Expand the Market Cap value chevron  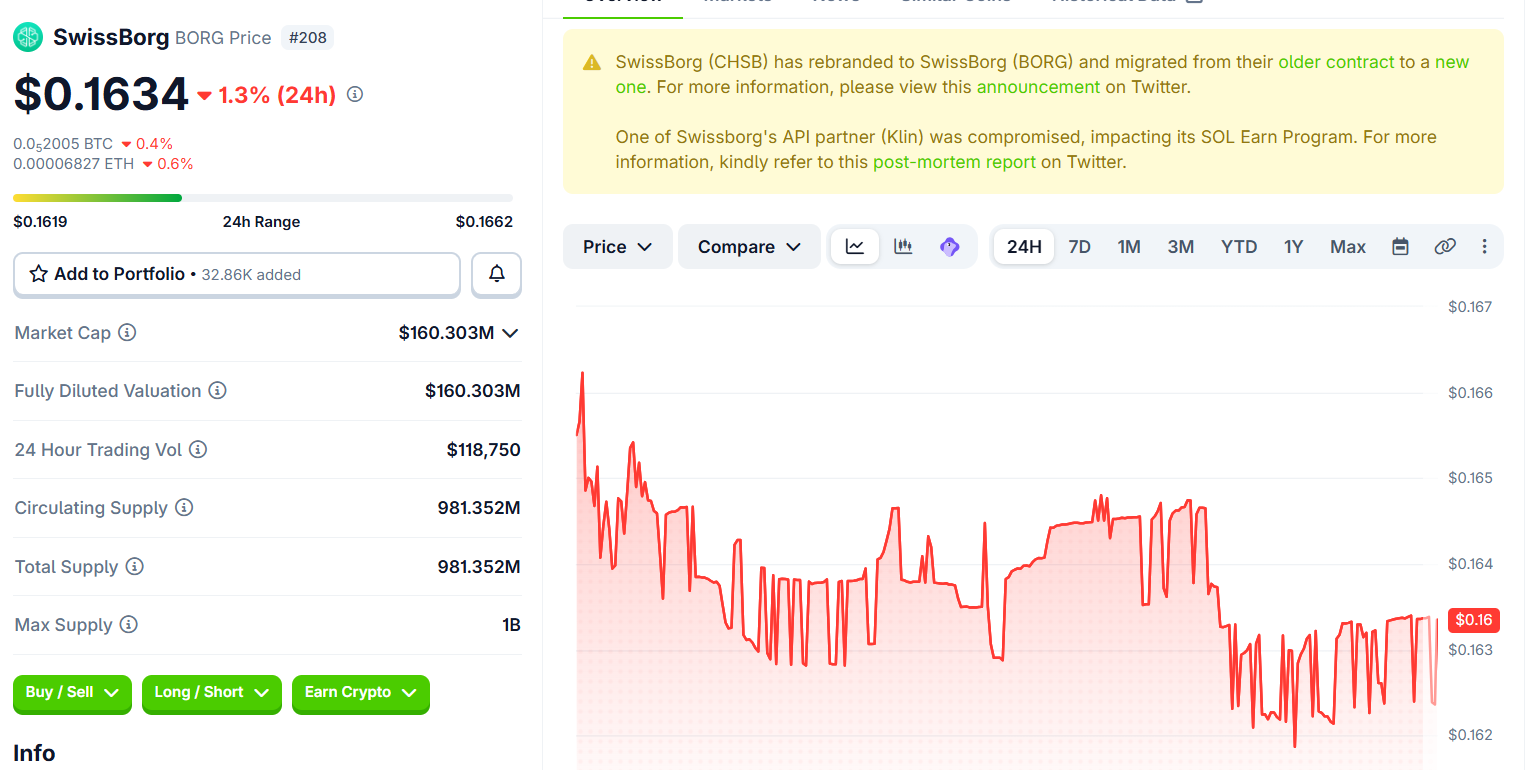[x=510, y=333]
